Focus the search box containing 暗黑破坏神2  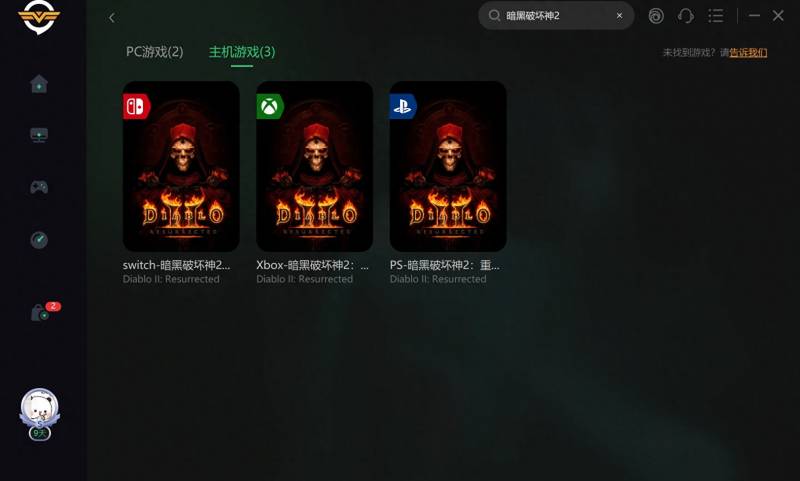click(556, 16)
